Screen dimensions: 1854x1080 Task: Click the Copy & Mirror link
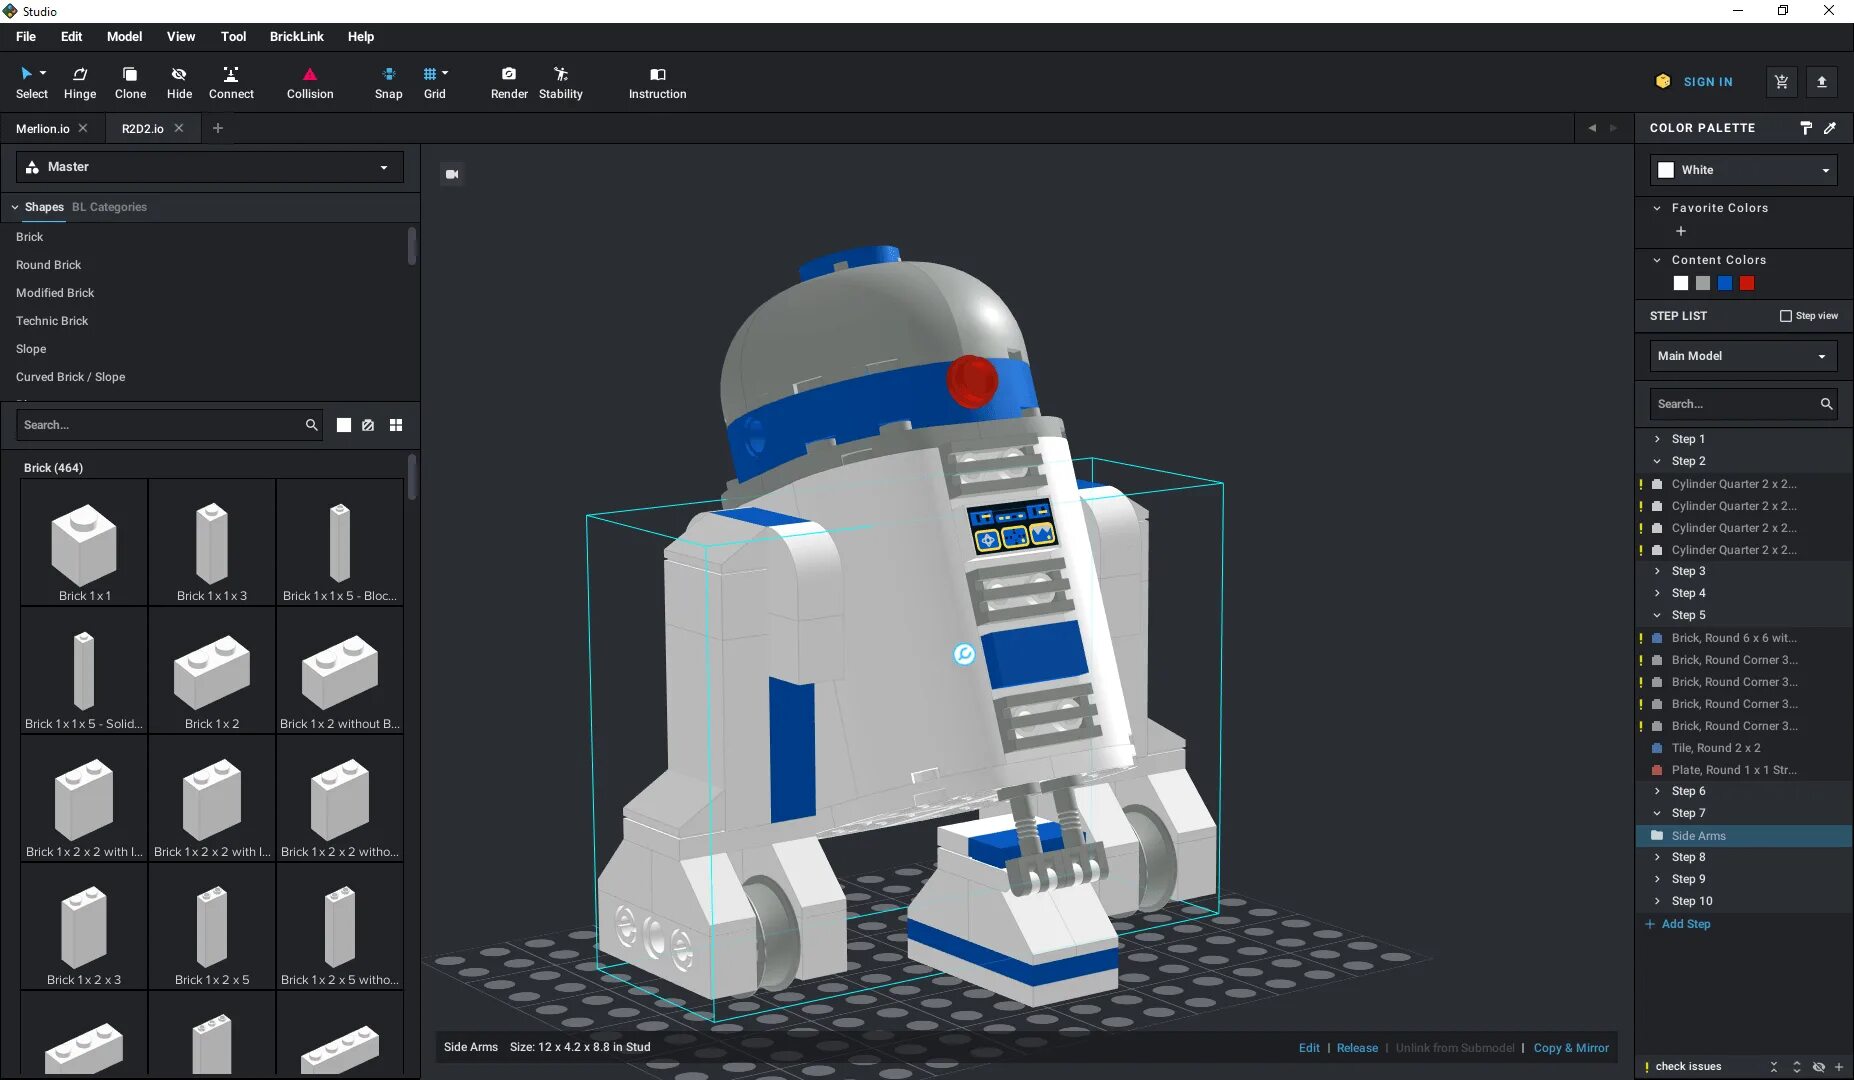click(x=1571, y=1048)
